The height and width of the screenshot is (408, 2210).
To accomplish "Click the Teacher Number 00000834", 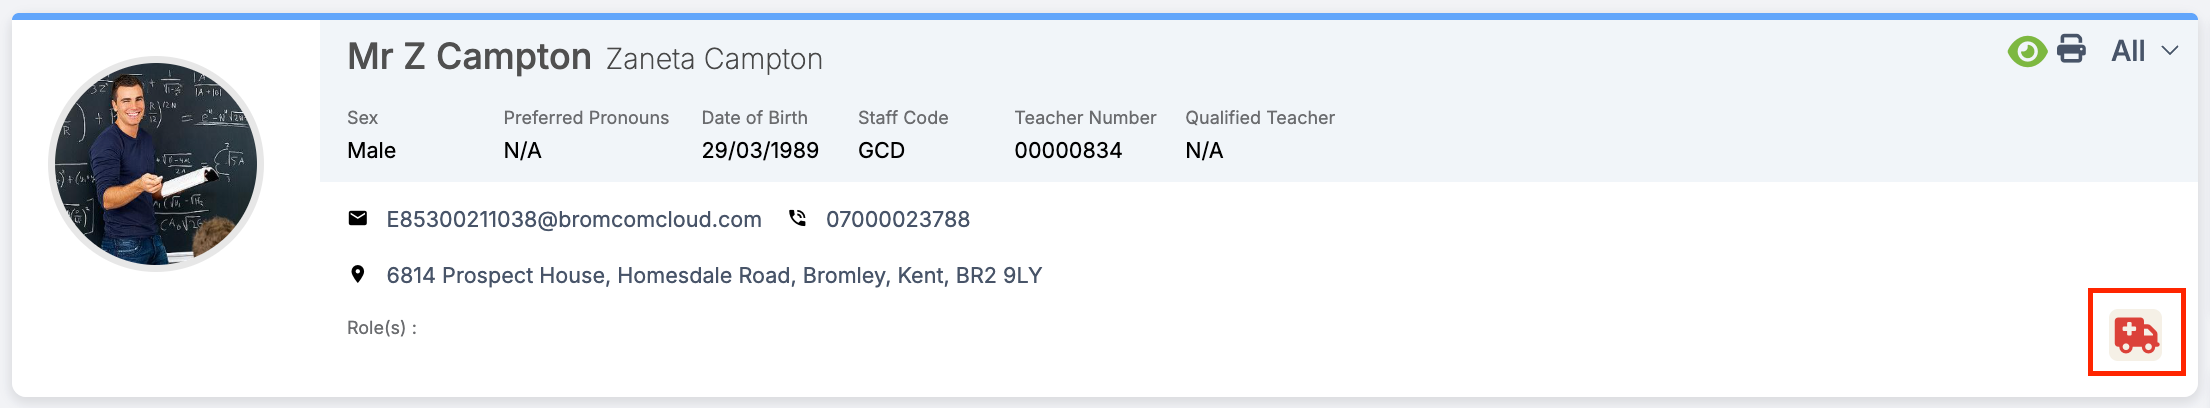I will pyautogui.click(x=1068, y=151).
